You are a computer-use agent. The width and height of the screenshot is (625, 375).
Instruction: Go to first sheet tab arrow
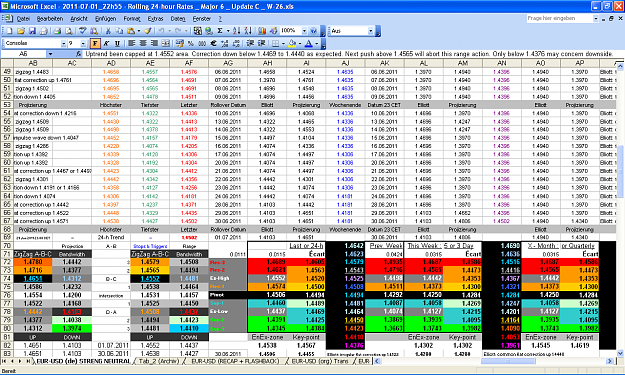(x=5, y=361)
